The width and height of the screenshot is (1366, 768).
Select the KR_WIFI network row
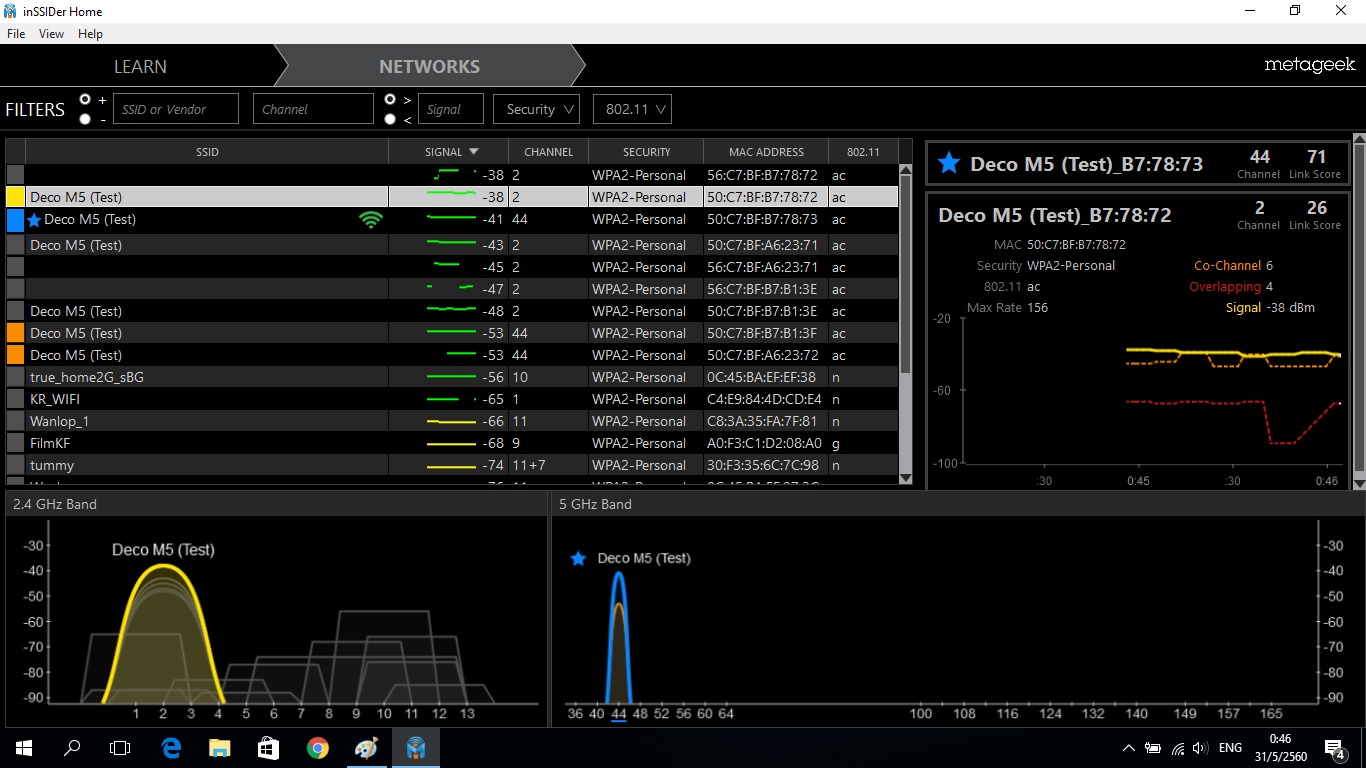(452, 399)
